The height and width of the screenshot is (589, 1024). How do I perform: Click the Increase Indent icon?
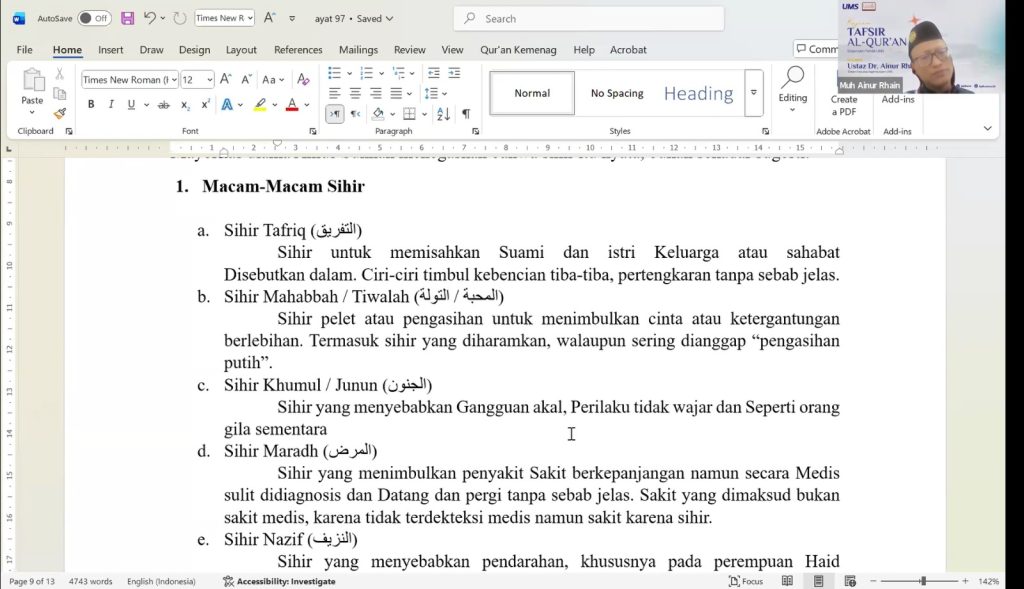tap(454, 73)
